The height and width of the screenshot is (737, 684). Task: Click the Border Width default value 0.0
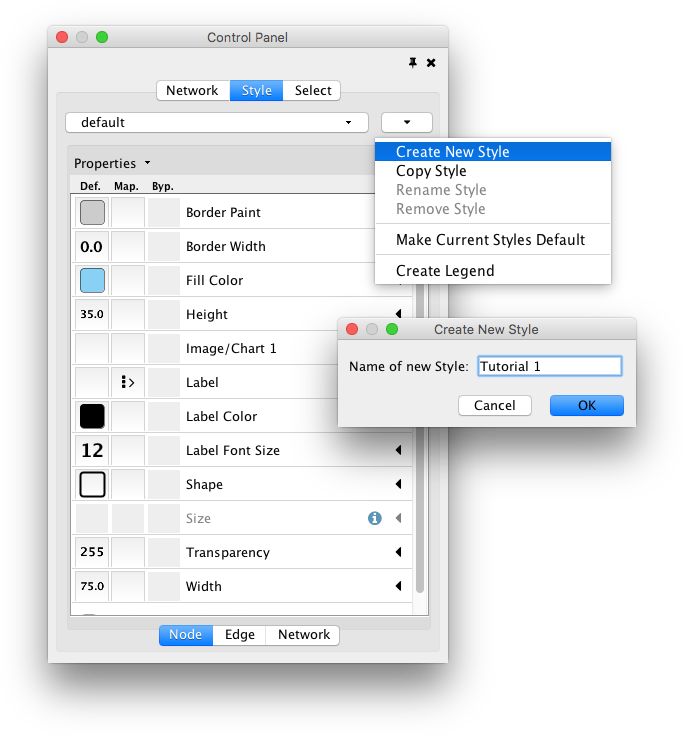coord(92,246)
